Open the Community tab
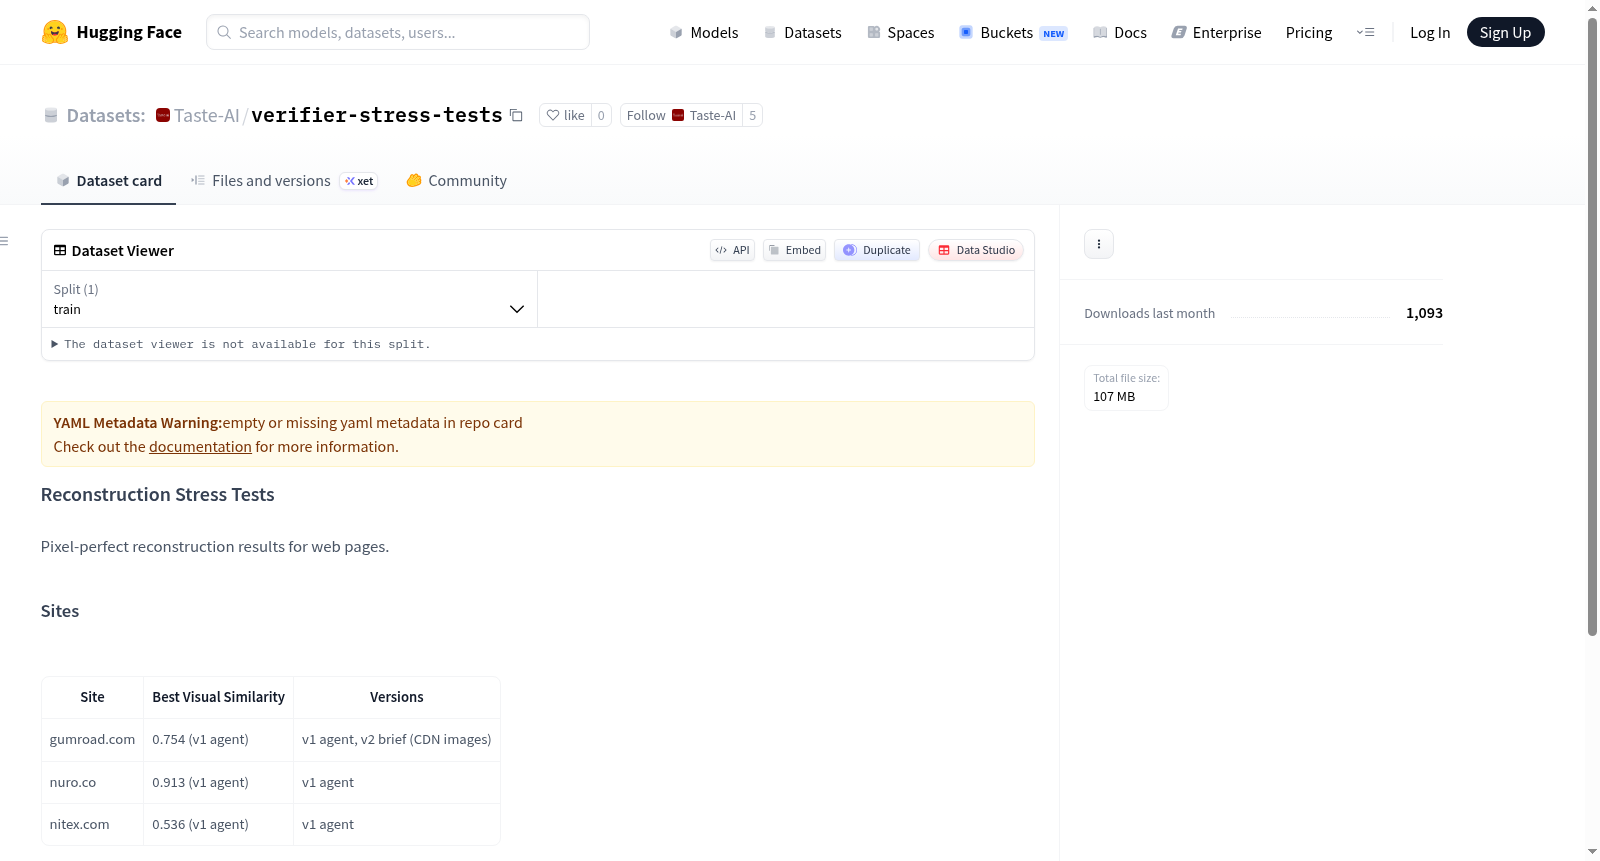The width and height of the screenshot is (1600, 861). click(x=456, y=181)
